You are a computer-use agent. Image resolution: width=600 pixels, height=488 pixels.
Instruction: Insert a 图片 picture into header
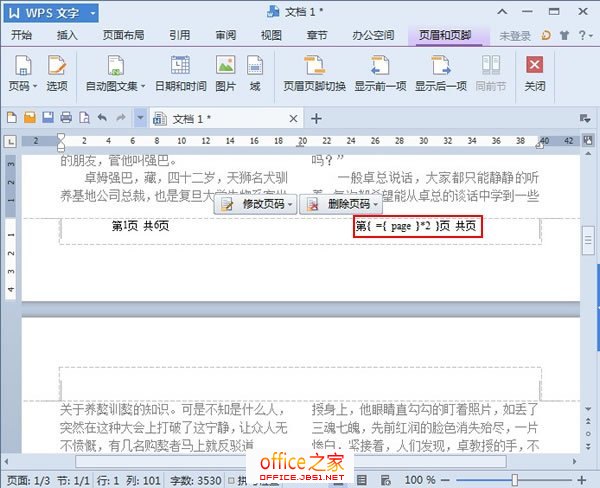(x=225, y=73)
